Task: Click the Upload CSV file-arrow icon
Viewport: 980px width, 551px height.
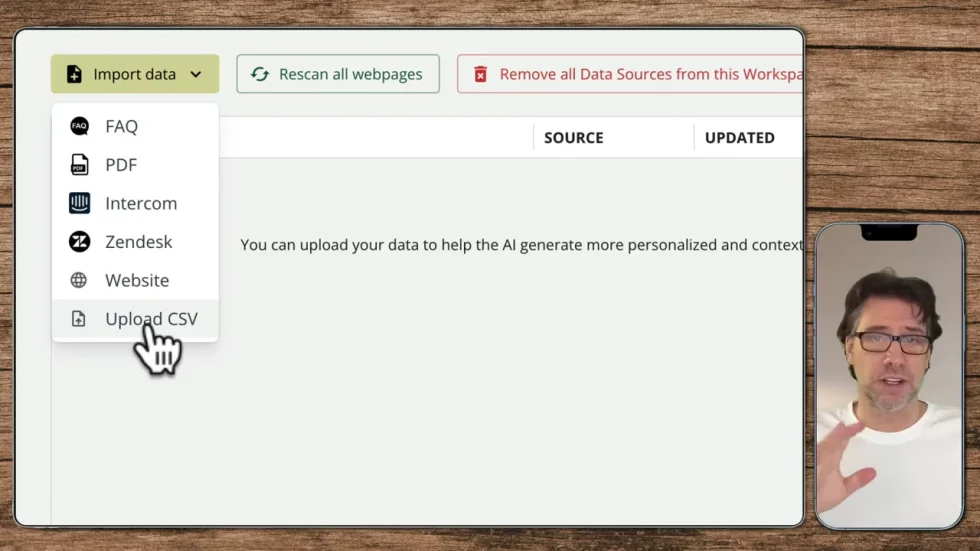Action: click(x=79, y=319)
